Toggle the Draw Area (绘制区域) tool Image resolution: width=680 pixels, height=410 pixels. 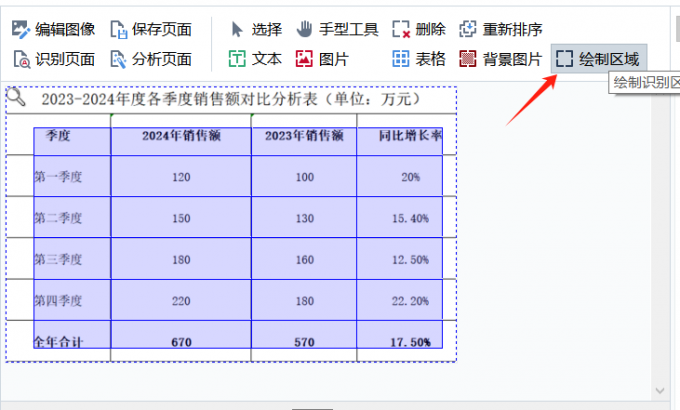point(599,59)
